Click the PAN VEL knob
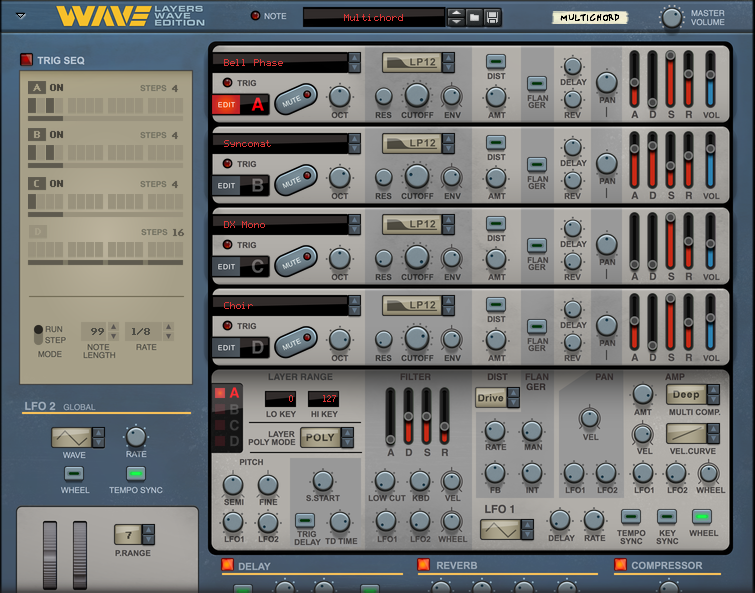 coord(590,418)
